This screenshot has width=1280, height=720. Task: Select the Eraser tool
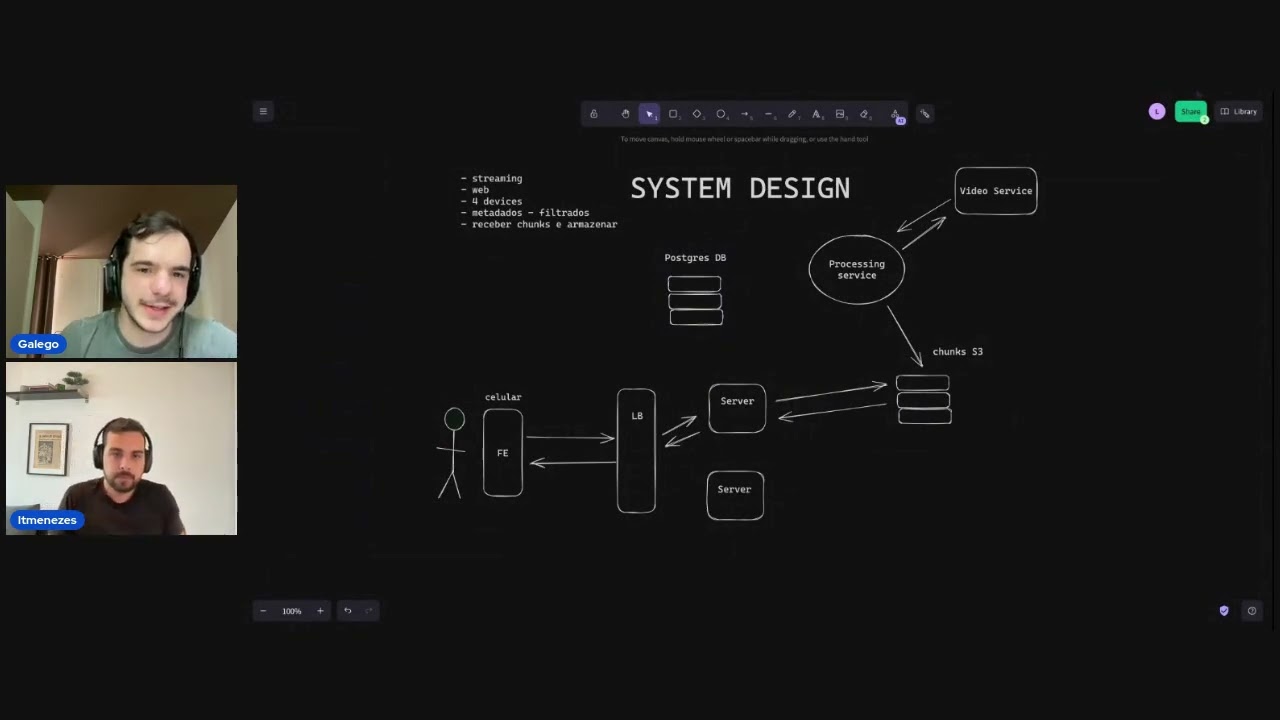pos(865,114)
